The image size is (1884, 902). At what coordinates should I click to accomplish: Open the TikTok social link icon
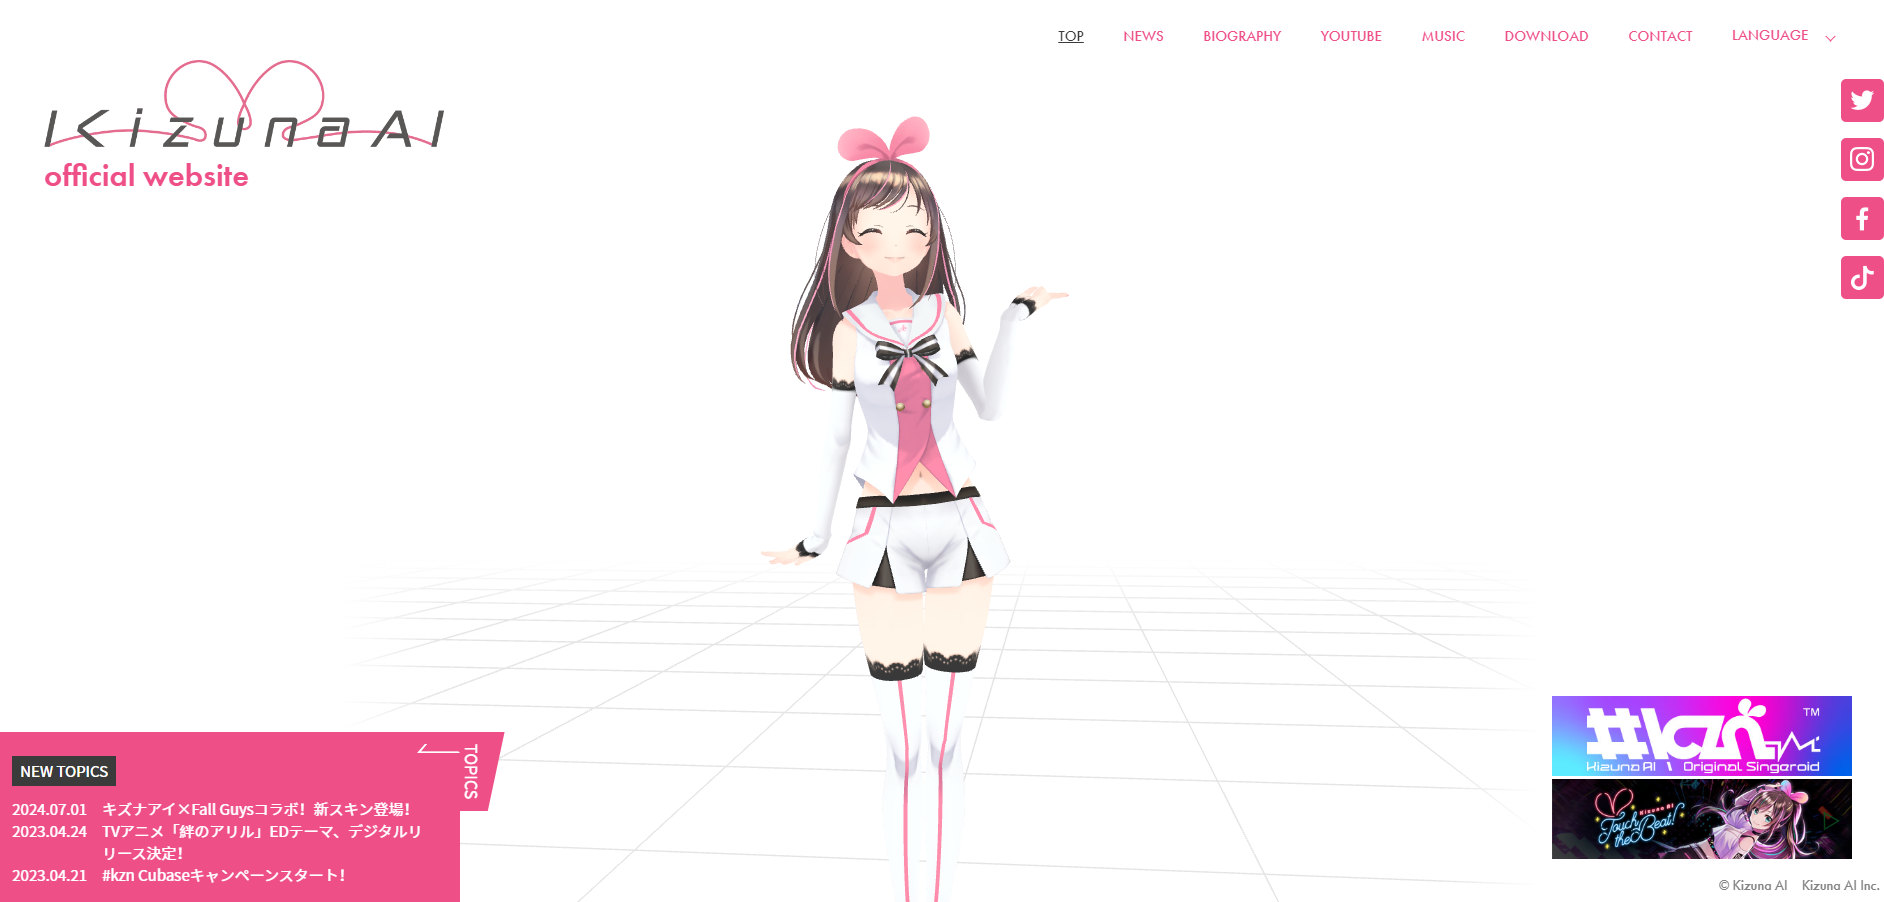1862,278
